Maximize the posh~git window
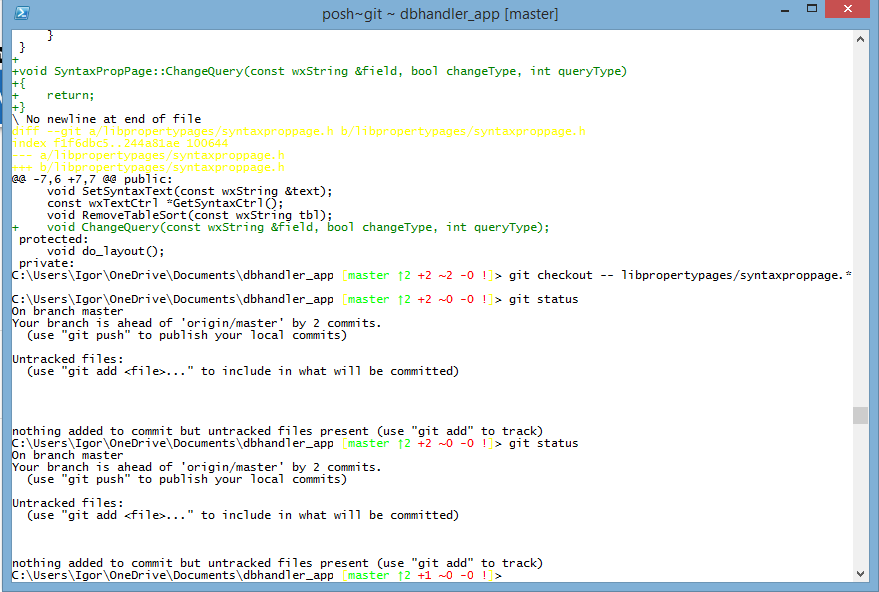Screen dimensions: 879x592 coord(811,9)
